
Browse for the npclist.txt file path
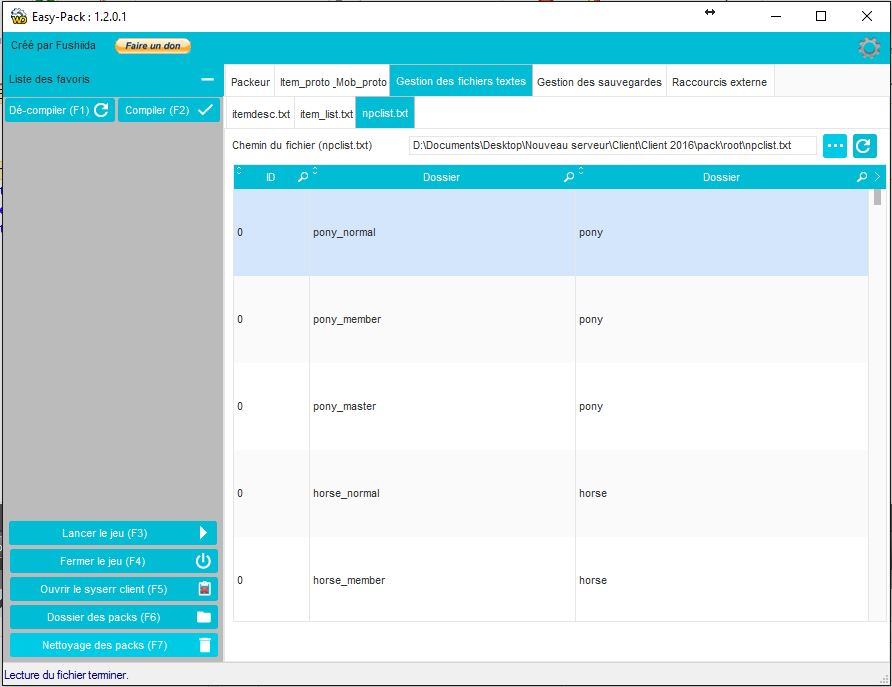point(835,146)
